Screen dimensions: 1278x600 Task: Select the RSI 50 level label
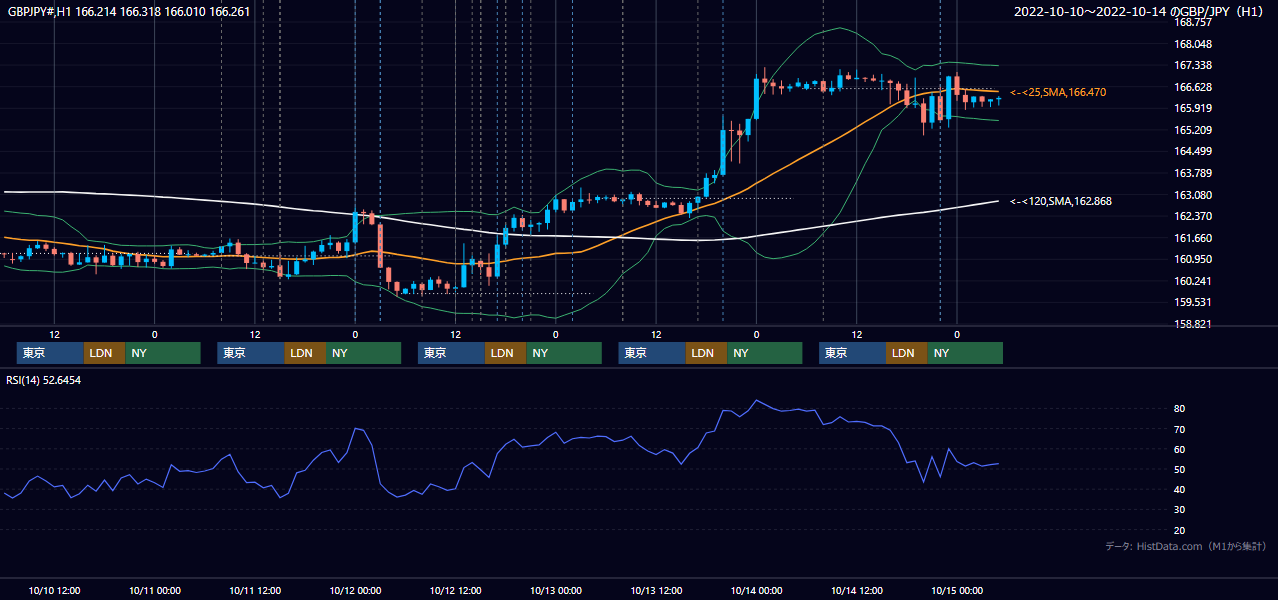point(1179,469)
